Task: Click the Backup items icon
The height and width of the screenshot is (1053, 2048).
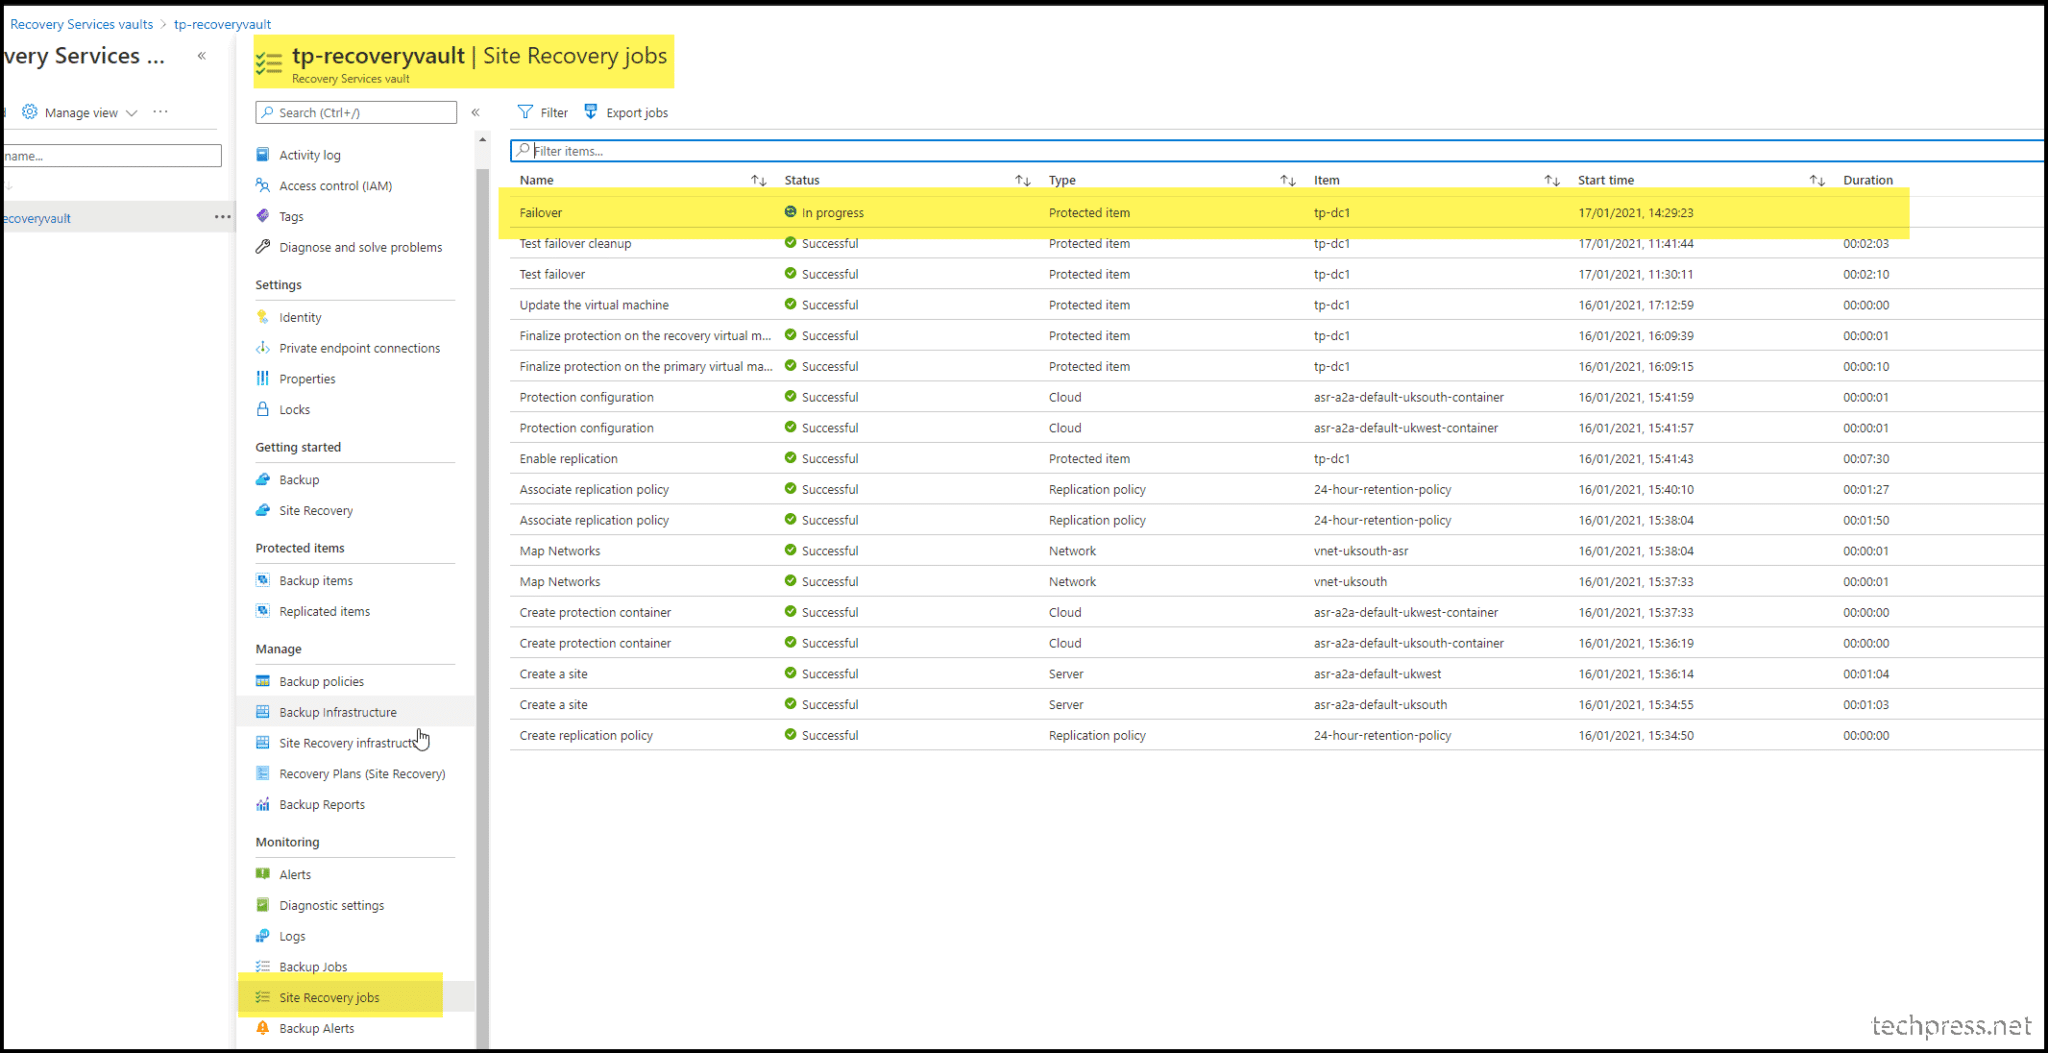Action: 263,580
